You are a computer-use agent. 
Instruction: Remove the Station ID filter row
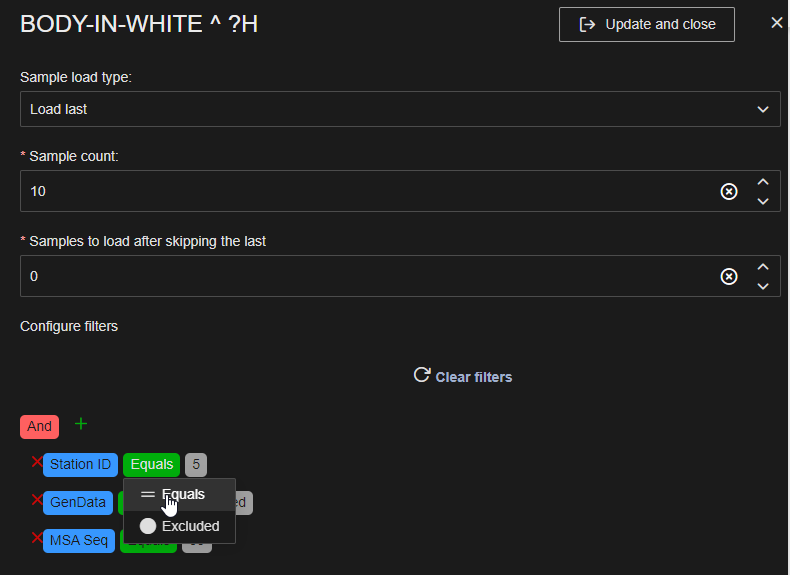click(37, 462)
